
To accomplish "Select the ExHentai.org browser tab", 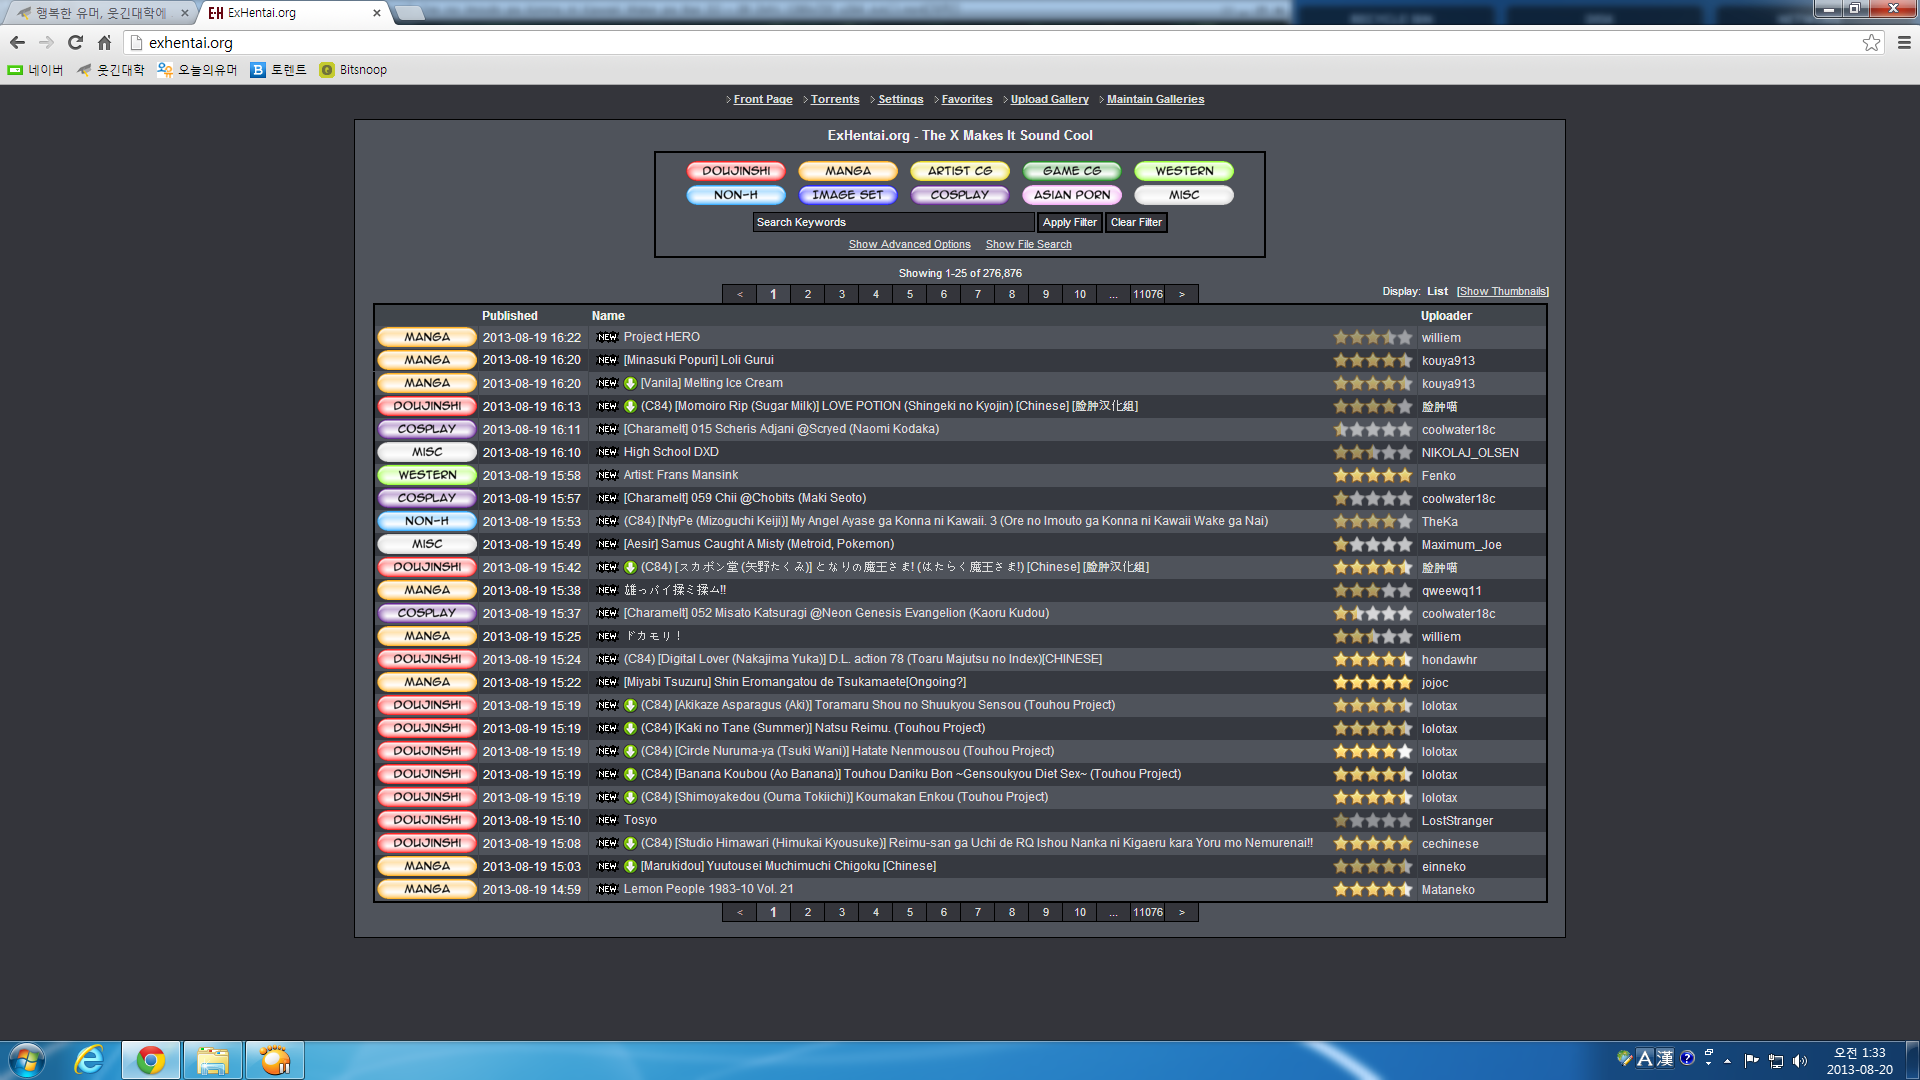I will (x=295, y=13).
